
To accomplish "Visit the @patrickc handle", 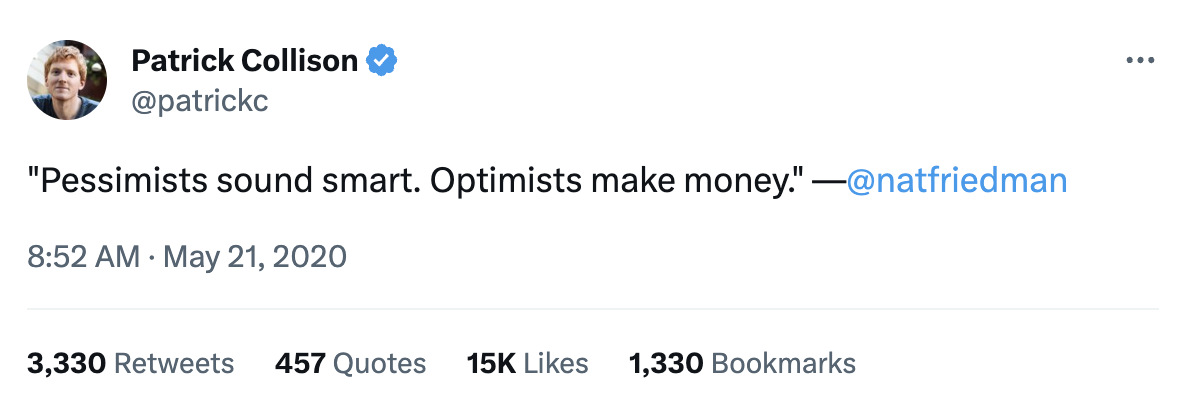I will [x=200, y=101].
